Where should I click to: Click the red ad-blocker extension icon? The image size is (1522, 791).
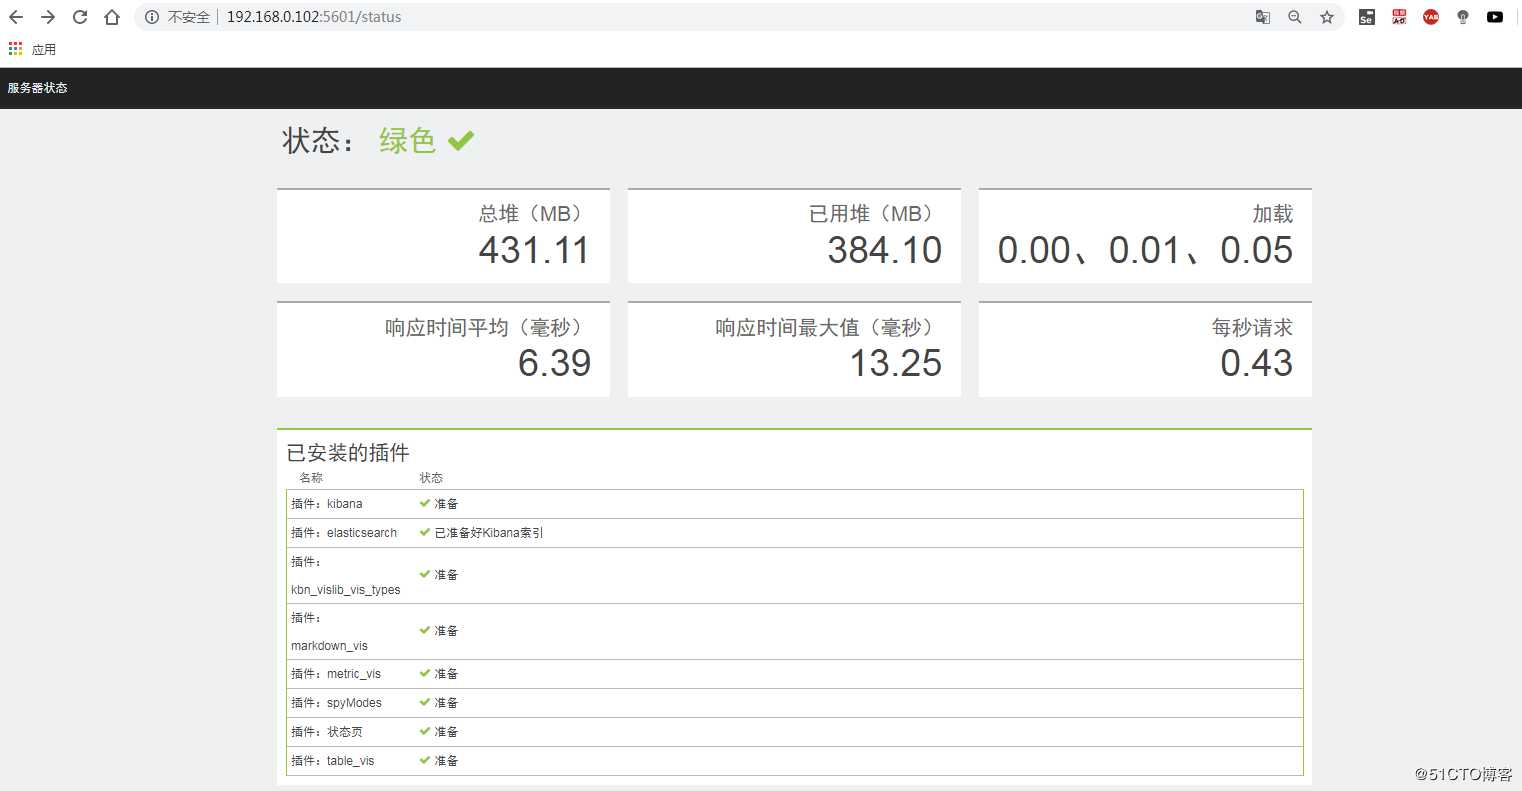[x=1399, y=17]
